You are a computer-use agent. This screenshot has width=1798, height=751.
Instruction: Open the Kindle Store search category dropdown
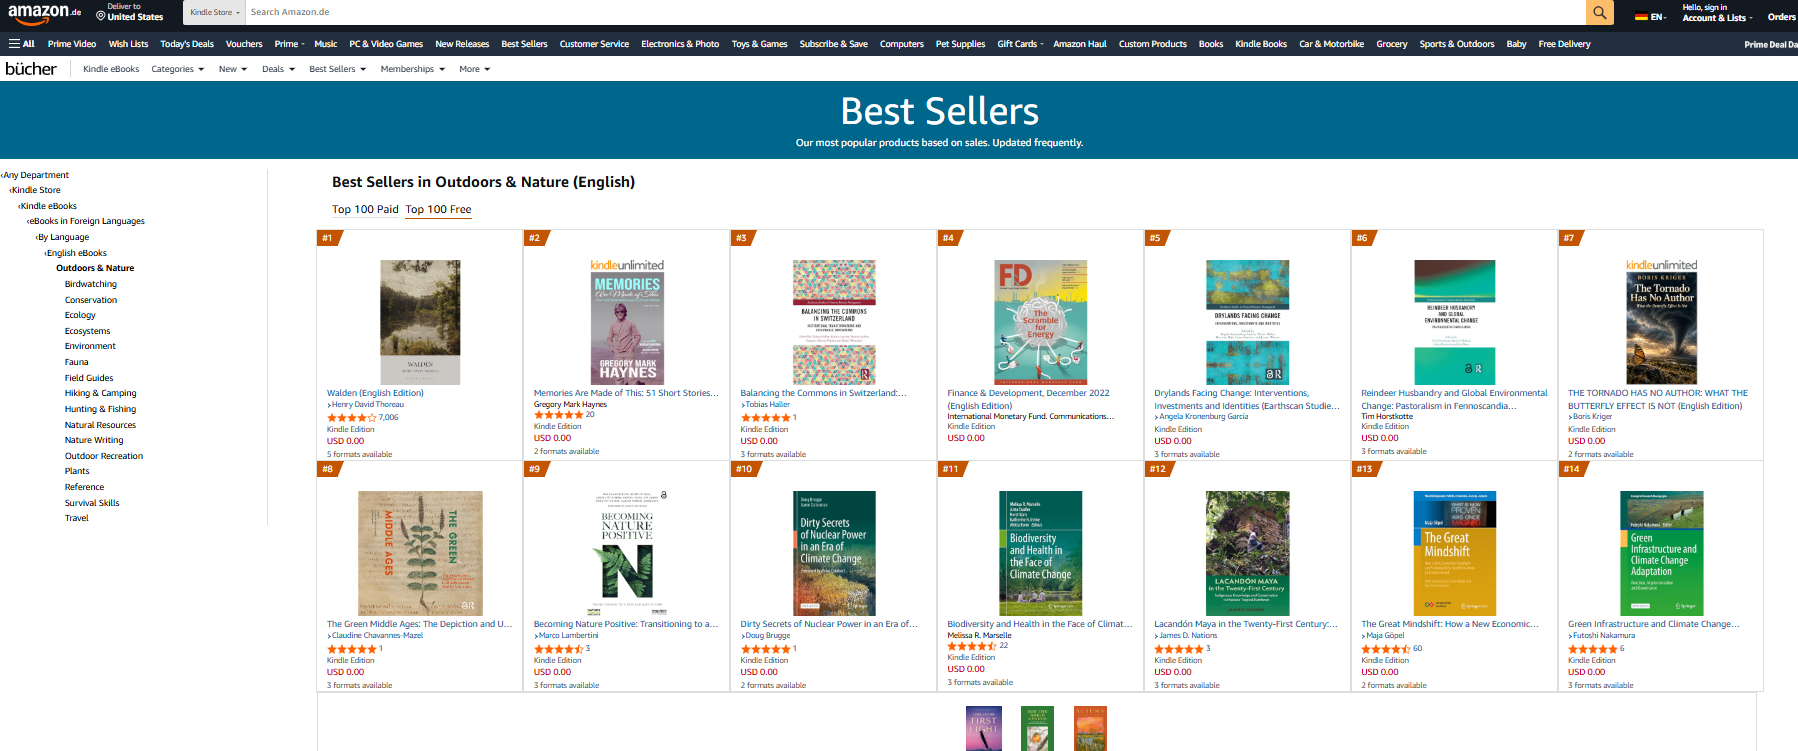click(x=215, y=12)
